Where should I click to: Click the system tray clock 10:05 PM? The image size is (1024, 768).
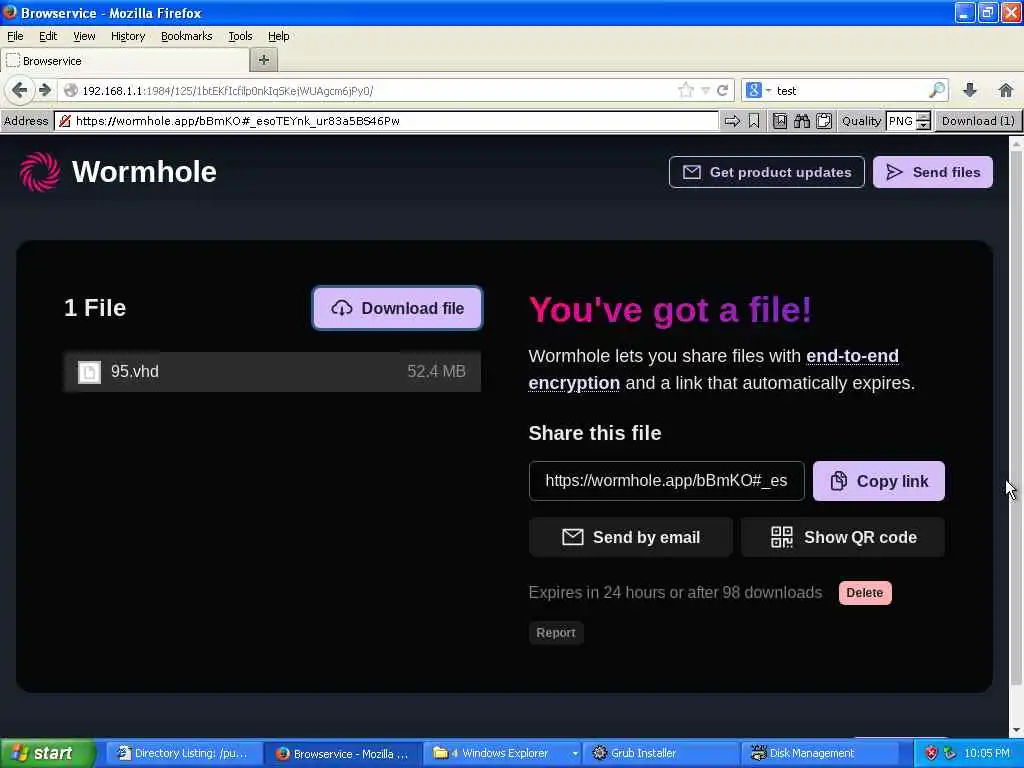[987, 753]
